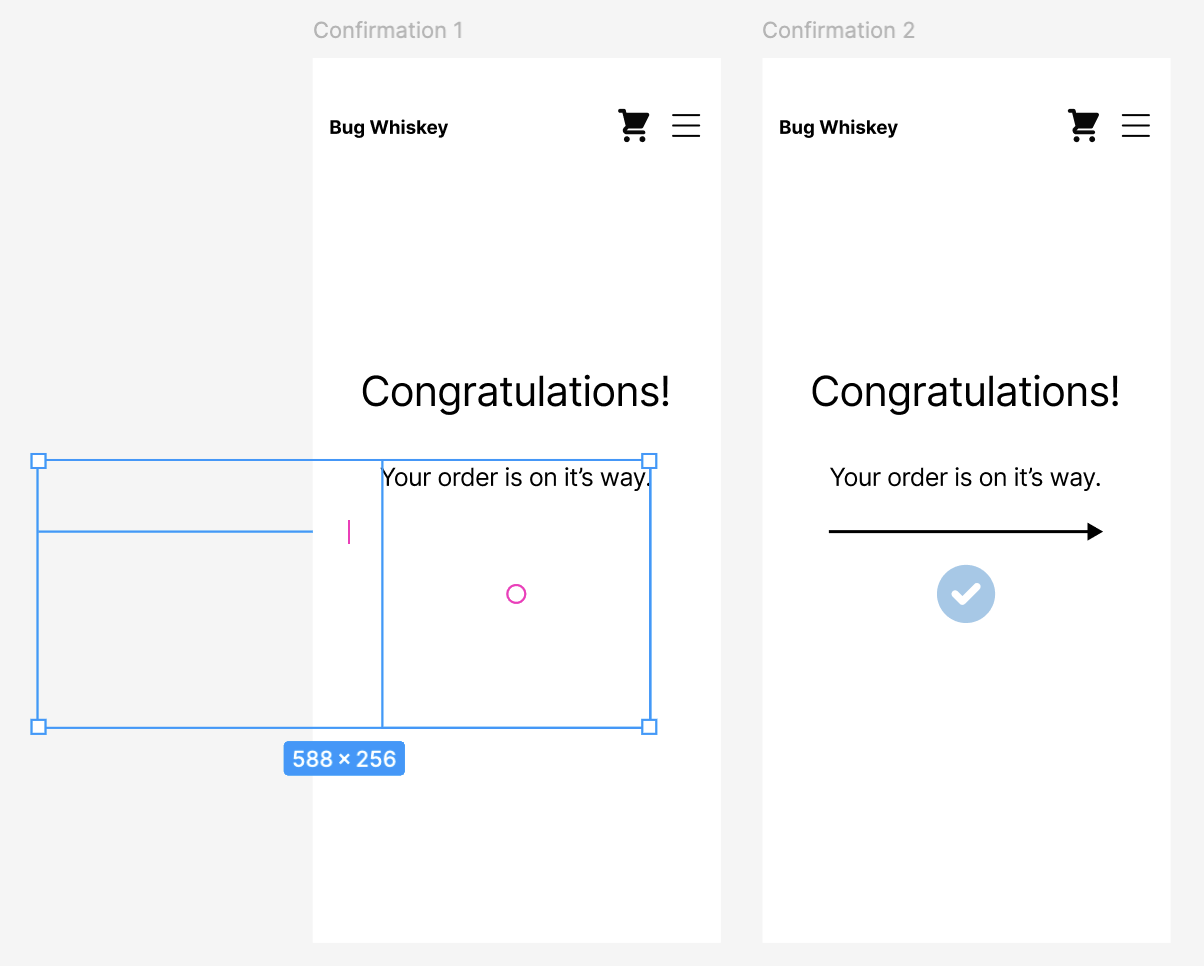Screen dimensions: 1204x966
Task: Click the short pink vertical line marker
Action: pos(349,532)
